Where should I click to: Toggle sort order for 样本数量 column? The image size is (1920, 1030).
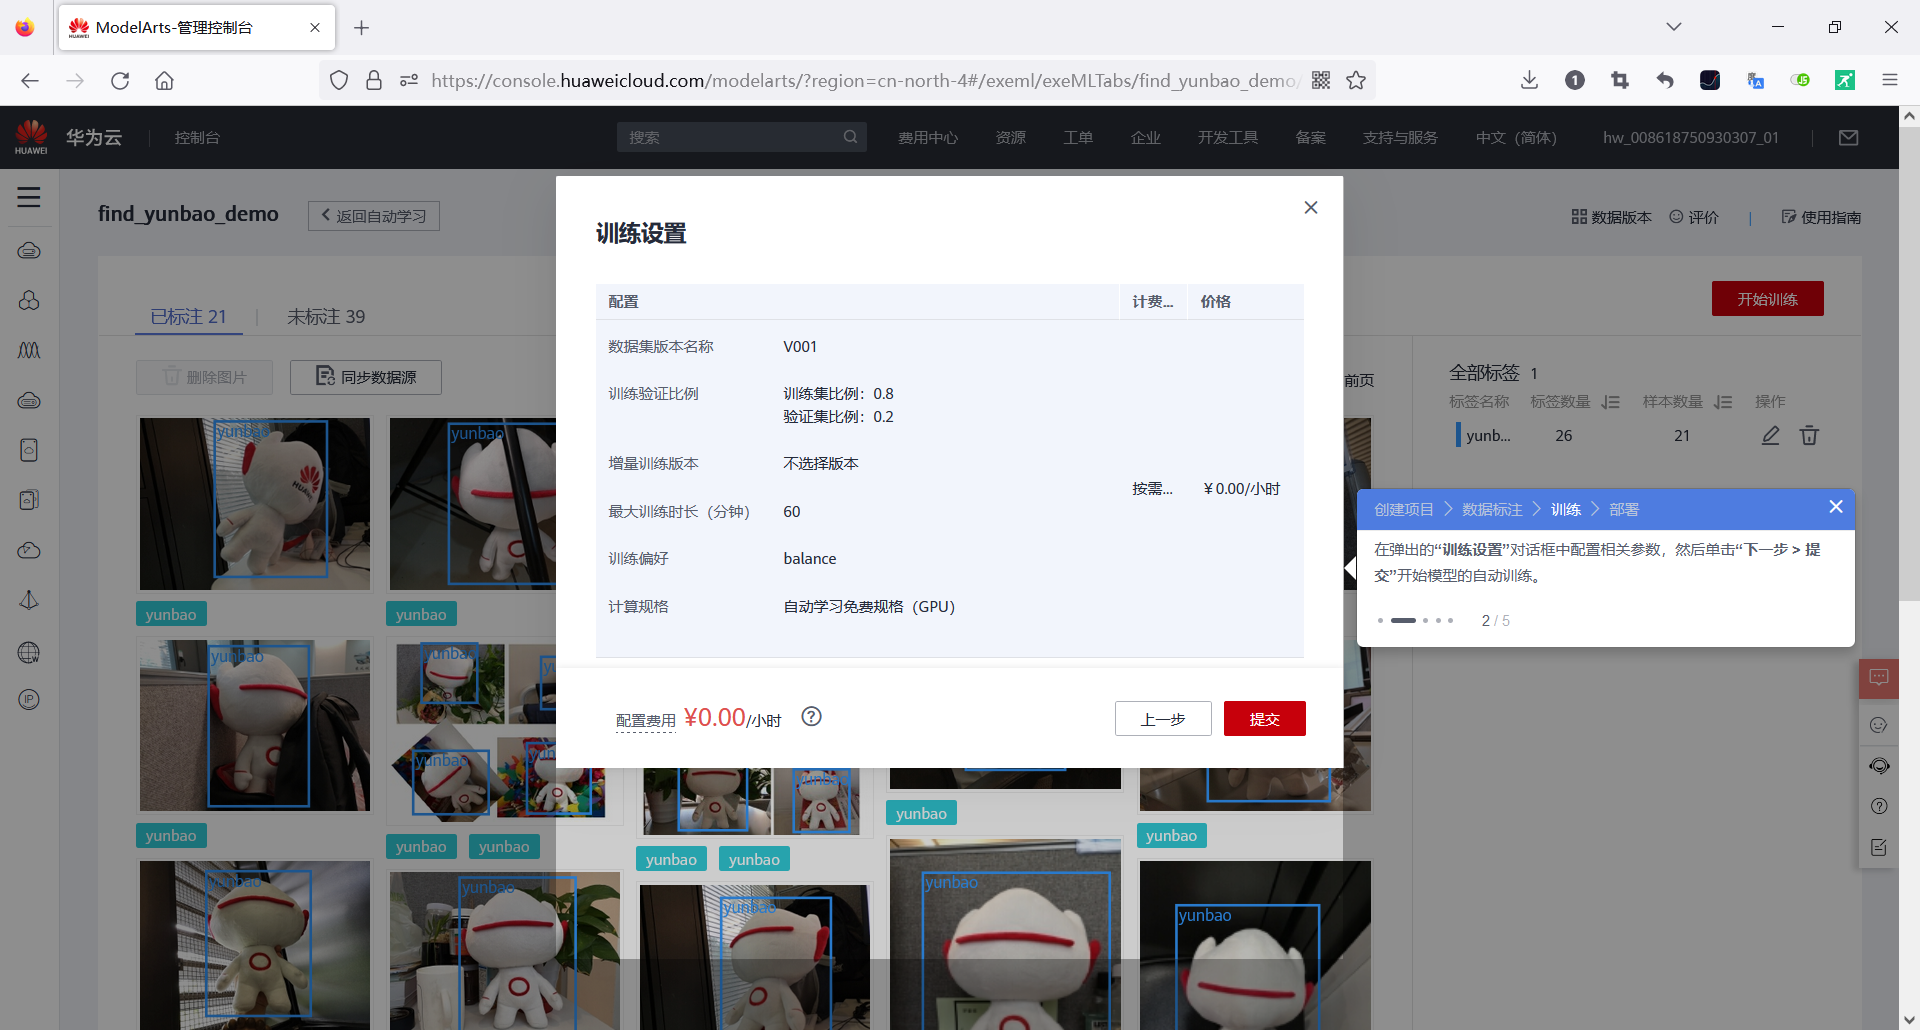pyautogui.click(x=1724, y=402)
